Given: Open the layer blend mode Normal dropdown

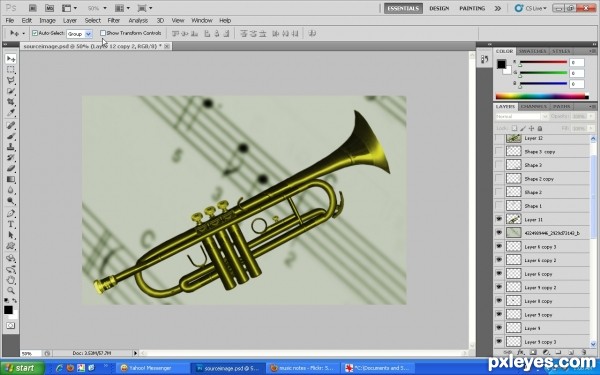Looking at the screenshot, I should point(522,116).
